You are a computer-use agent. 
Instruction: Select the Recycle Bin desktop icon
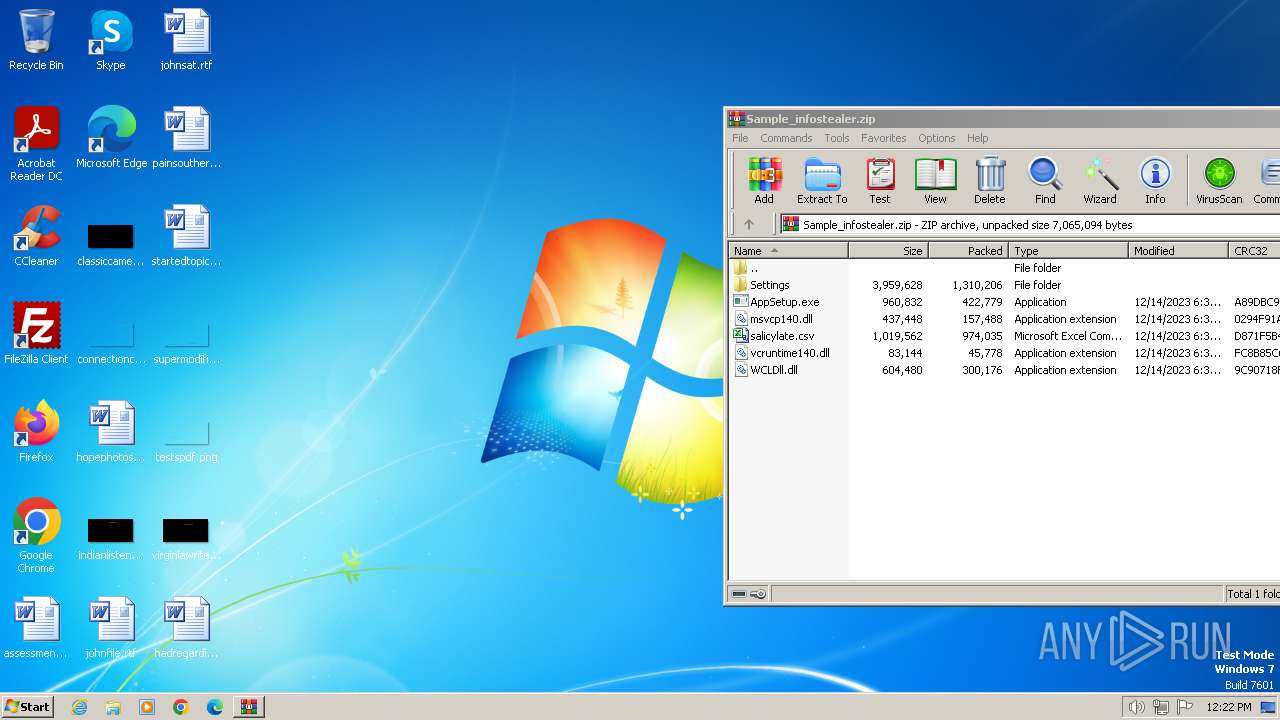[x=36, y=40]
